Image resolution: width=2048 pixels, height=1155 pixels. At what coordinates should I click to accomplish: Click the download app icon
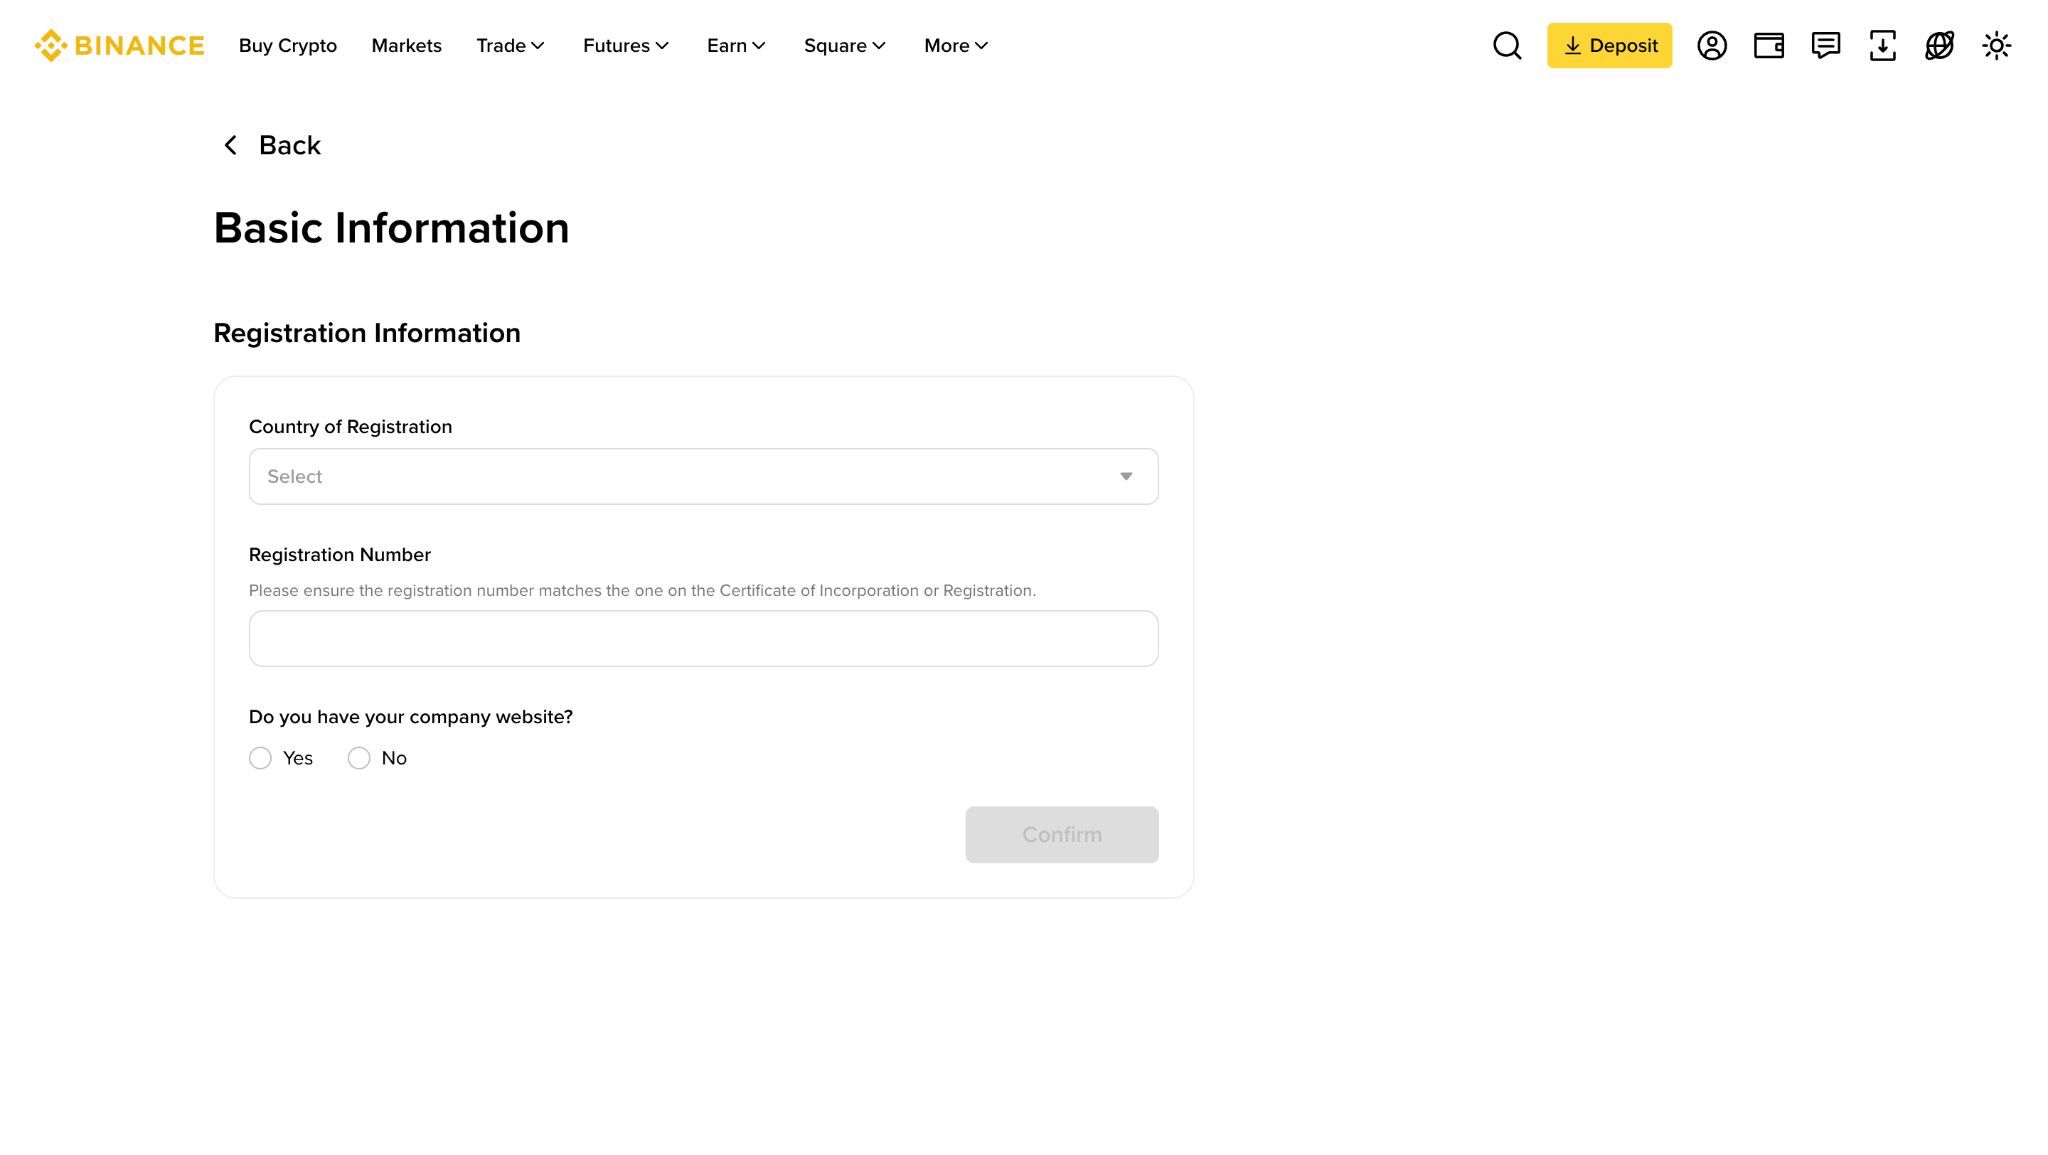(x=1883, y=46)
